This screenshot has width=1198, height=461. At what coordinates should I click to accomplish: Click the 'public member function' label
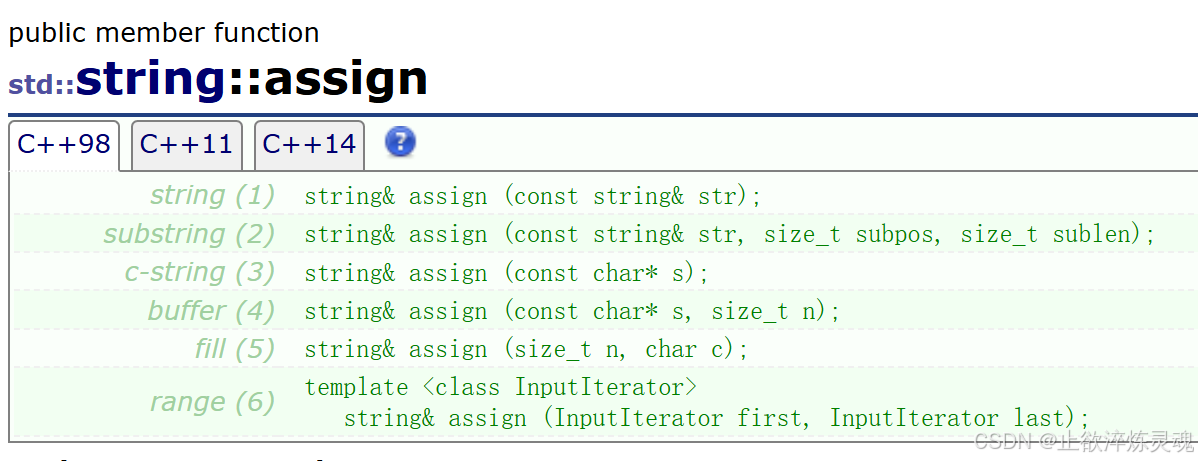[x=164, y=33]
